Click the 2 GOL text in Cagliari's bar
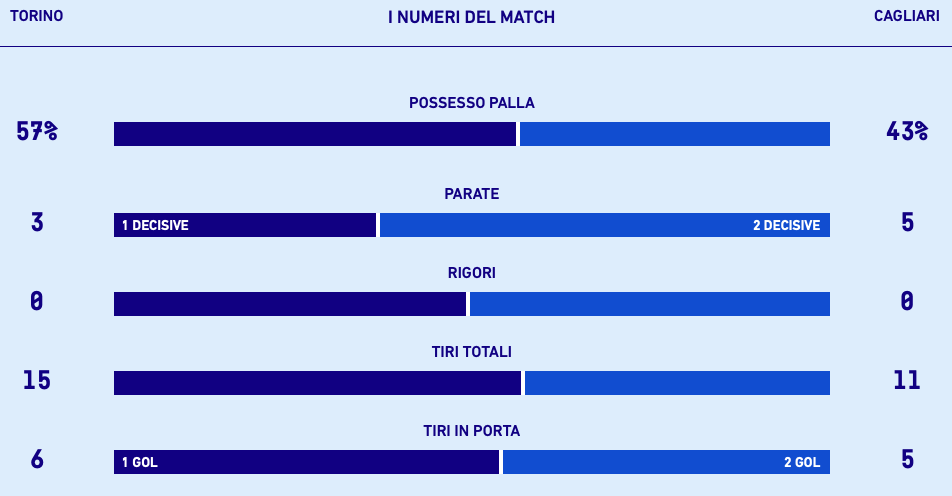This screenshot has height=496, width=952. pos(802,463)
